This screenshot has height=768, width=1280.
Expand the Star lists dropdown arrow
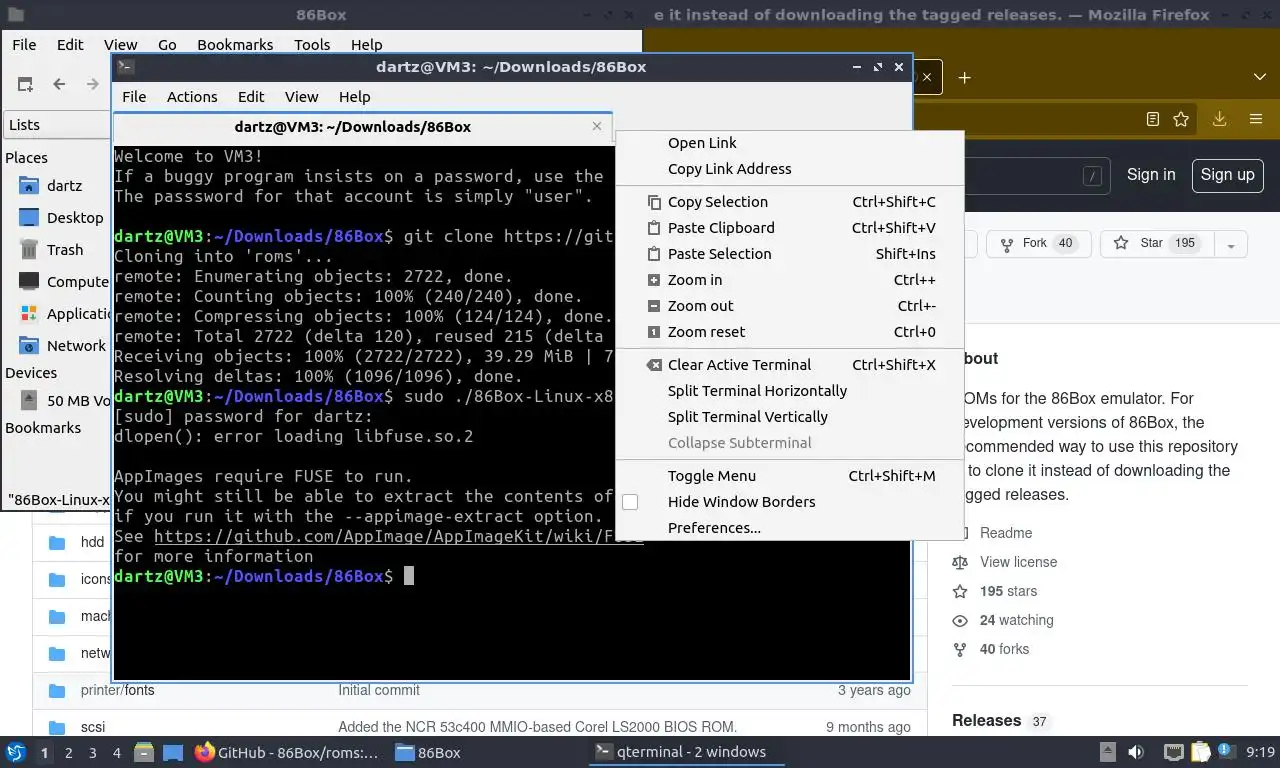[1230, 243]
